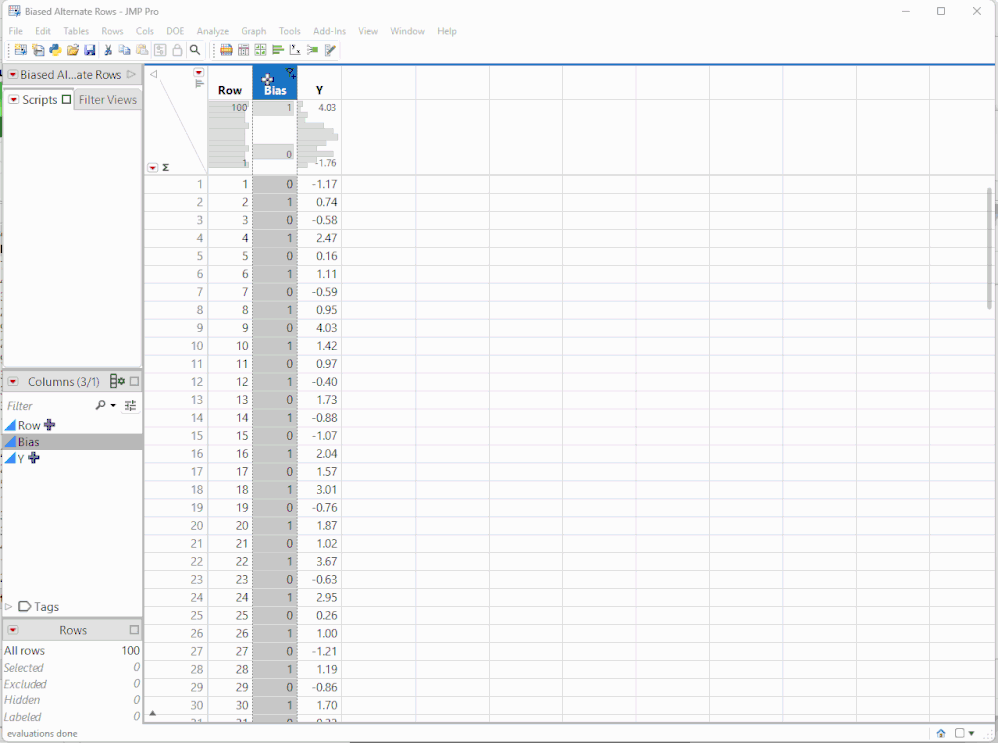
Task: Open the Graph menu
Action: click(x=253, y=31)
